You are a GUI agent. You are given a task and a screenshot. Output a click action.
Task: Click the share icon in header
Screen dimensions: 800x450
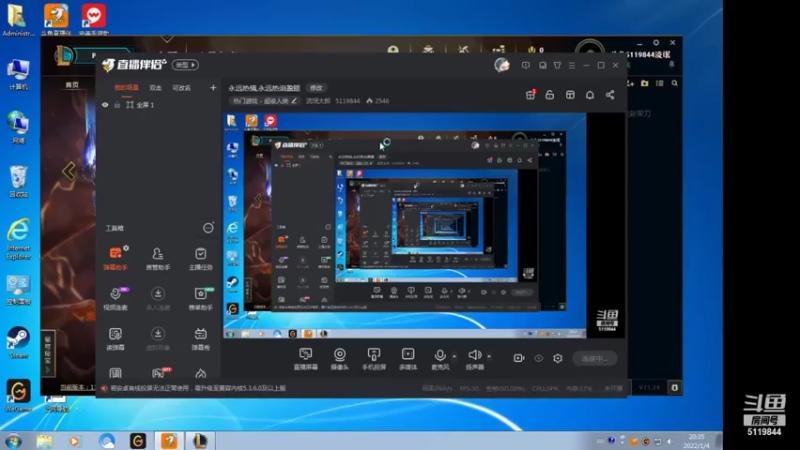610,95
